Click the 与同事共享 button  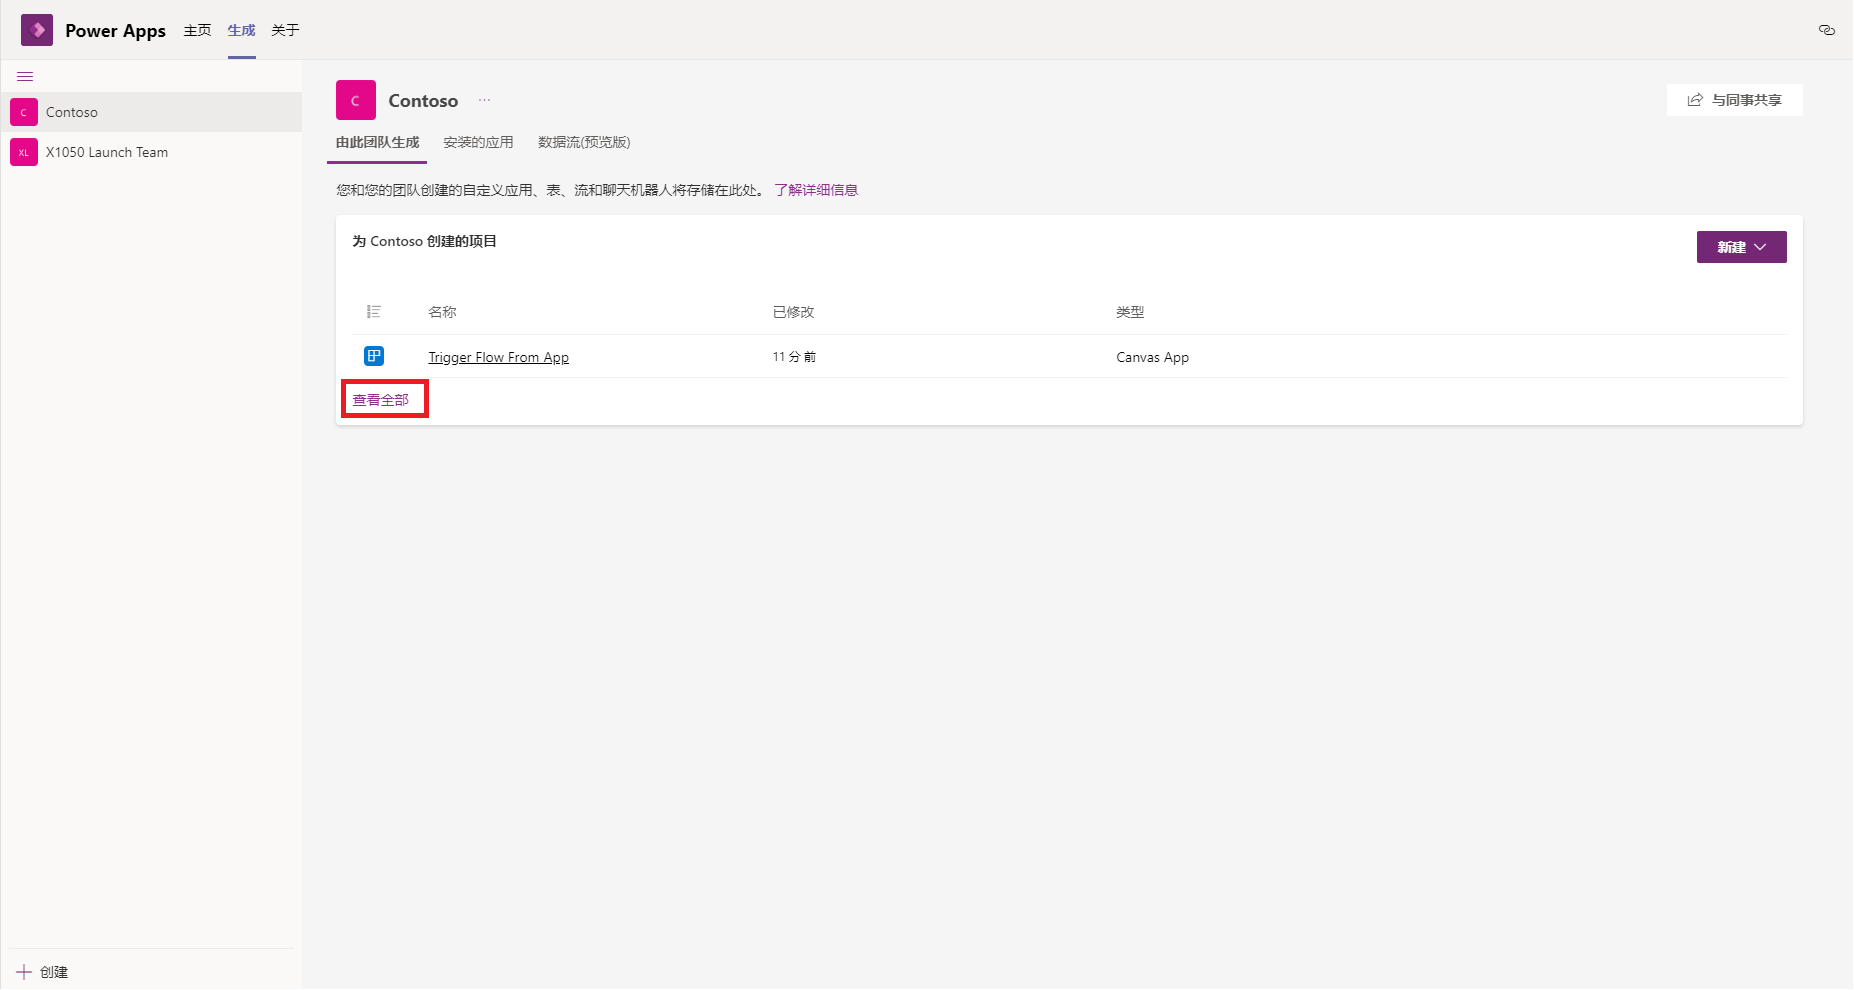tap(1734, 100)
